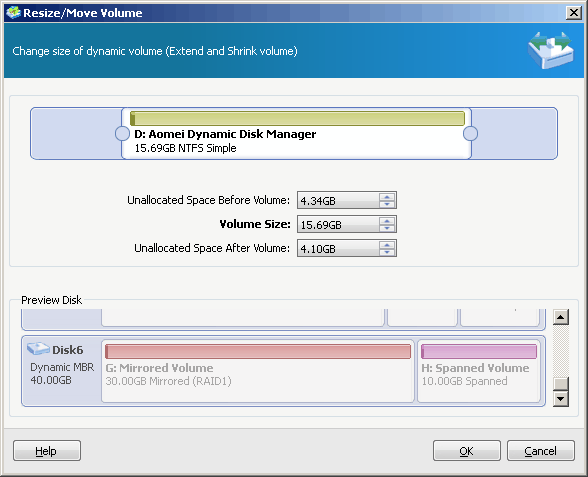The width and height of the screenshot is (588, 477).
Task: Click the Preview Disk scrollbar thumb
Action: 561,384
